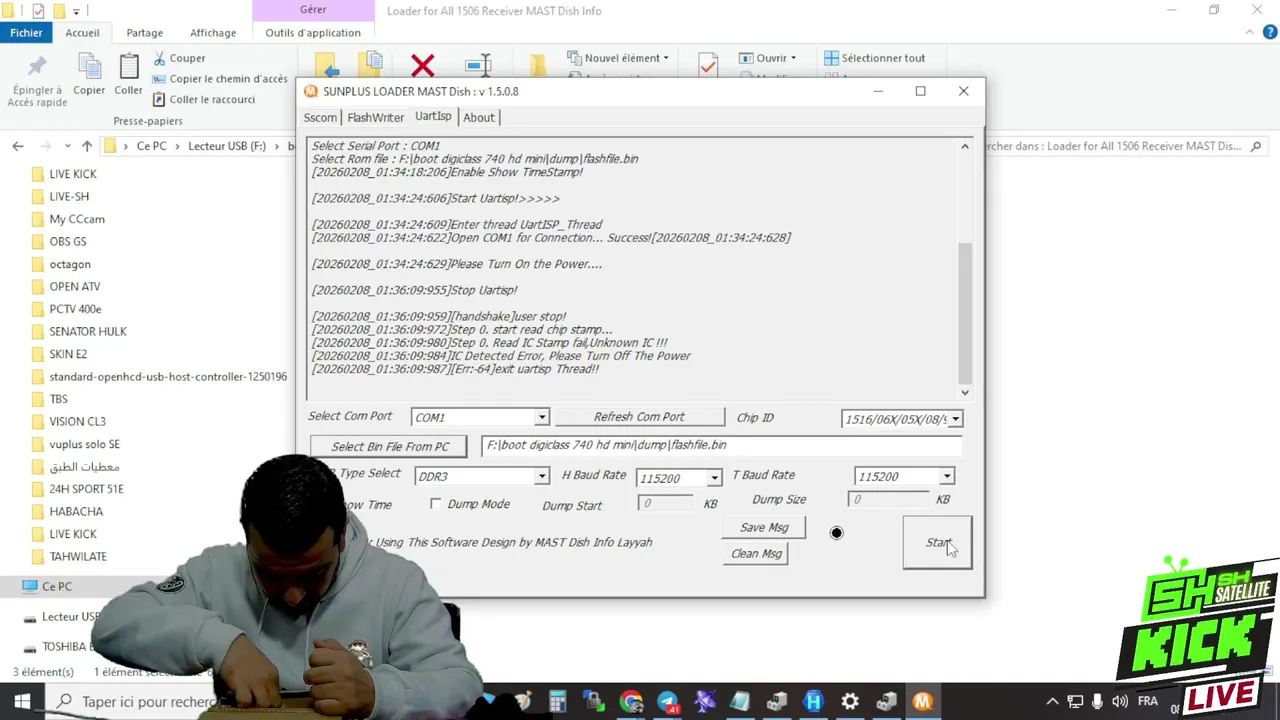
Task: Select the octagon folder
Action: click(70, 264)
